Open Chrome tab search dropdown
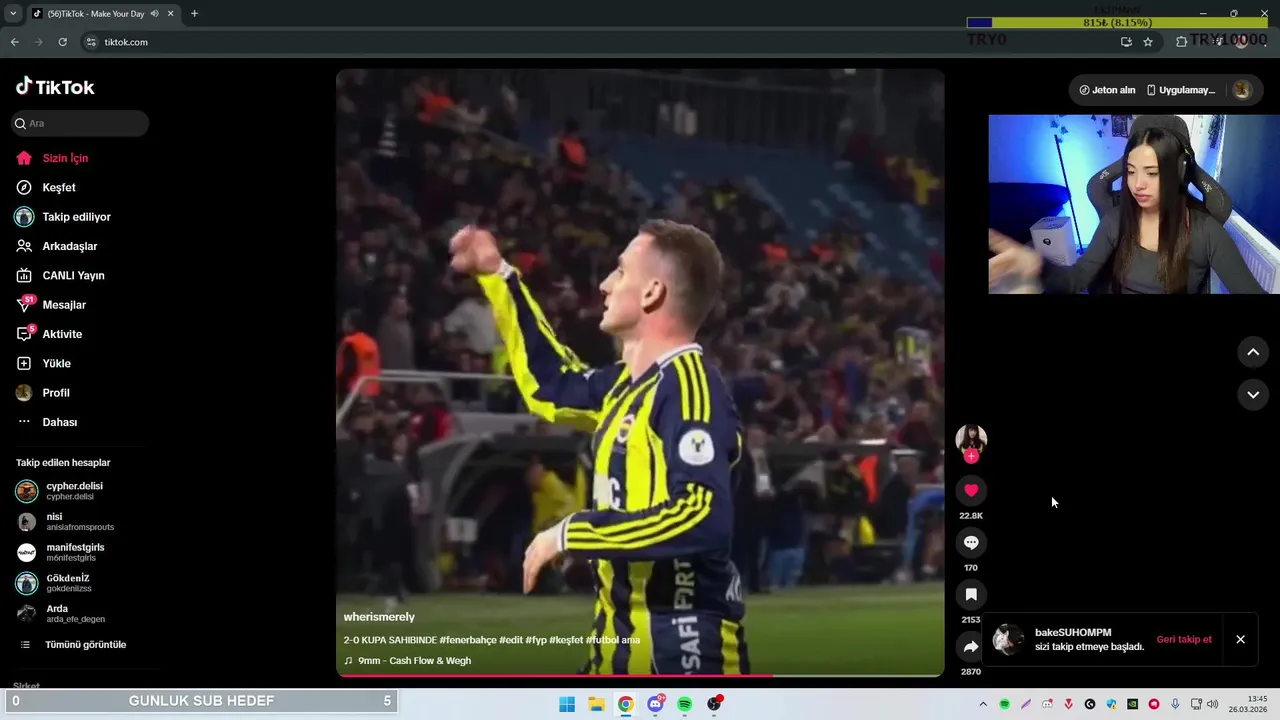Screen dimensions: 1280x720 coord(13,14)
